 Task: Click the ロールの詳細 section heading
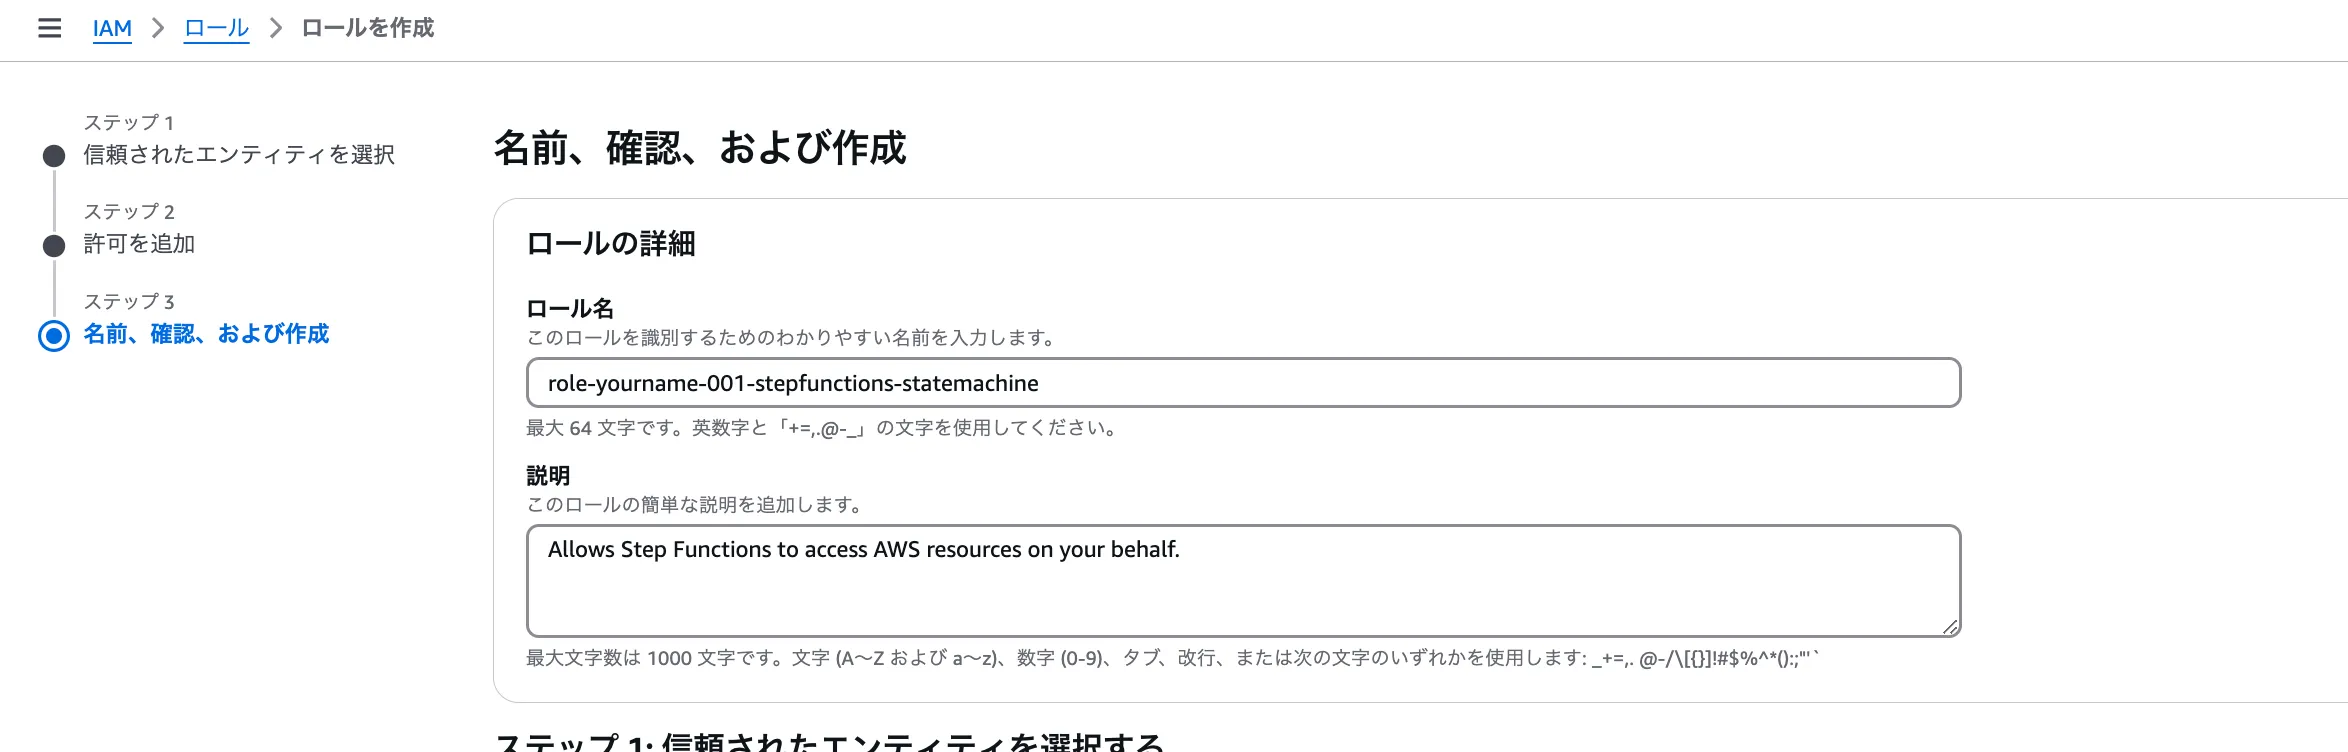point(610,244)
